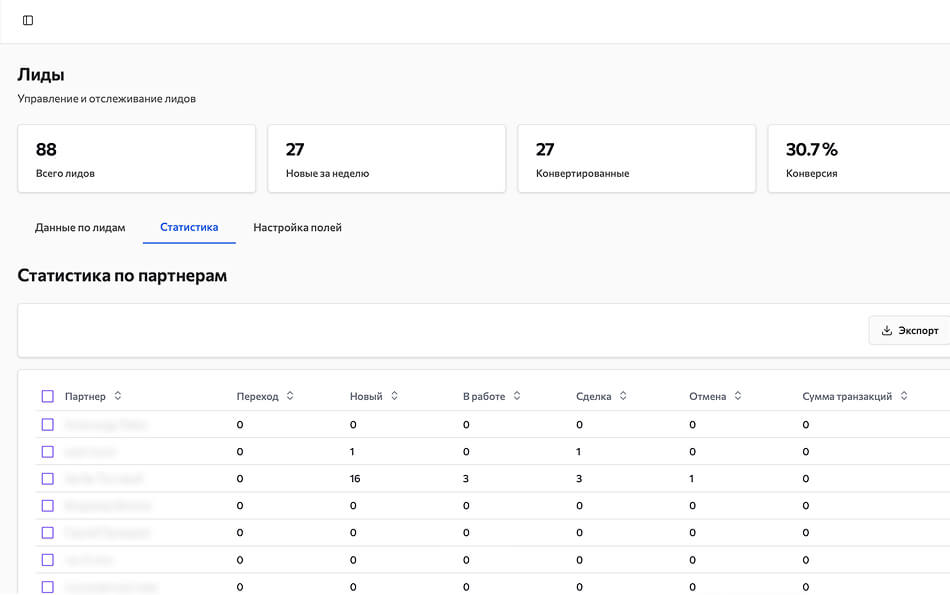Tick the second partner row checkbox

tap(47, 452)
